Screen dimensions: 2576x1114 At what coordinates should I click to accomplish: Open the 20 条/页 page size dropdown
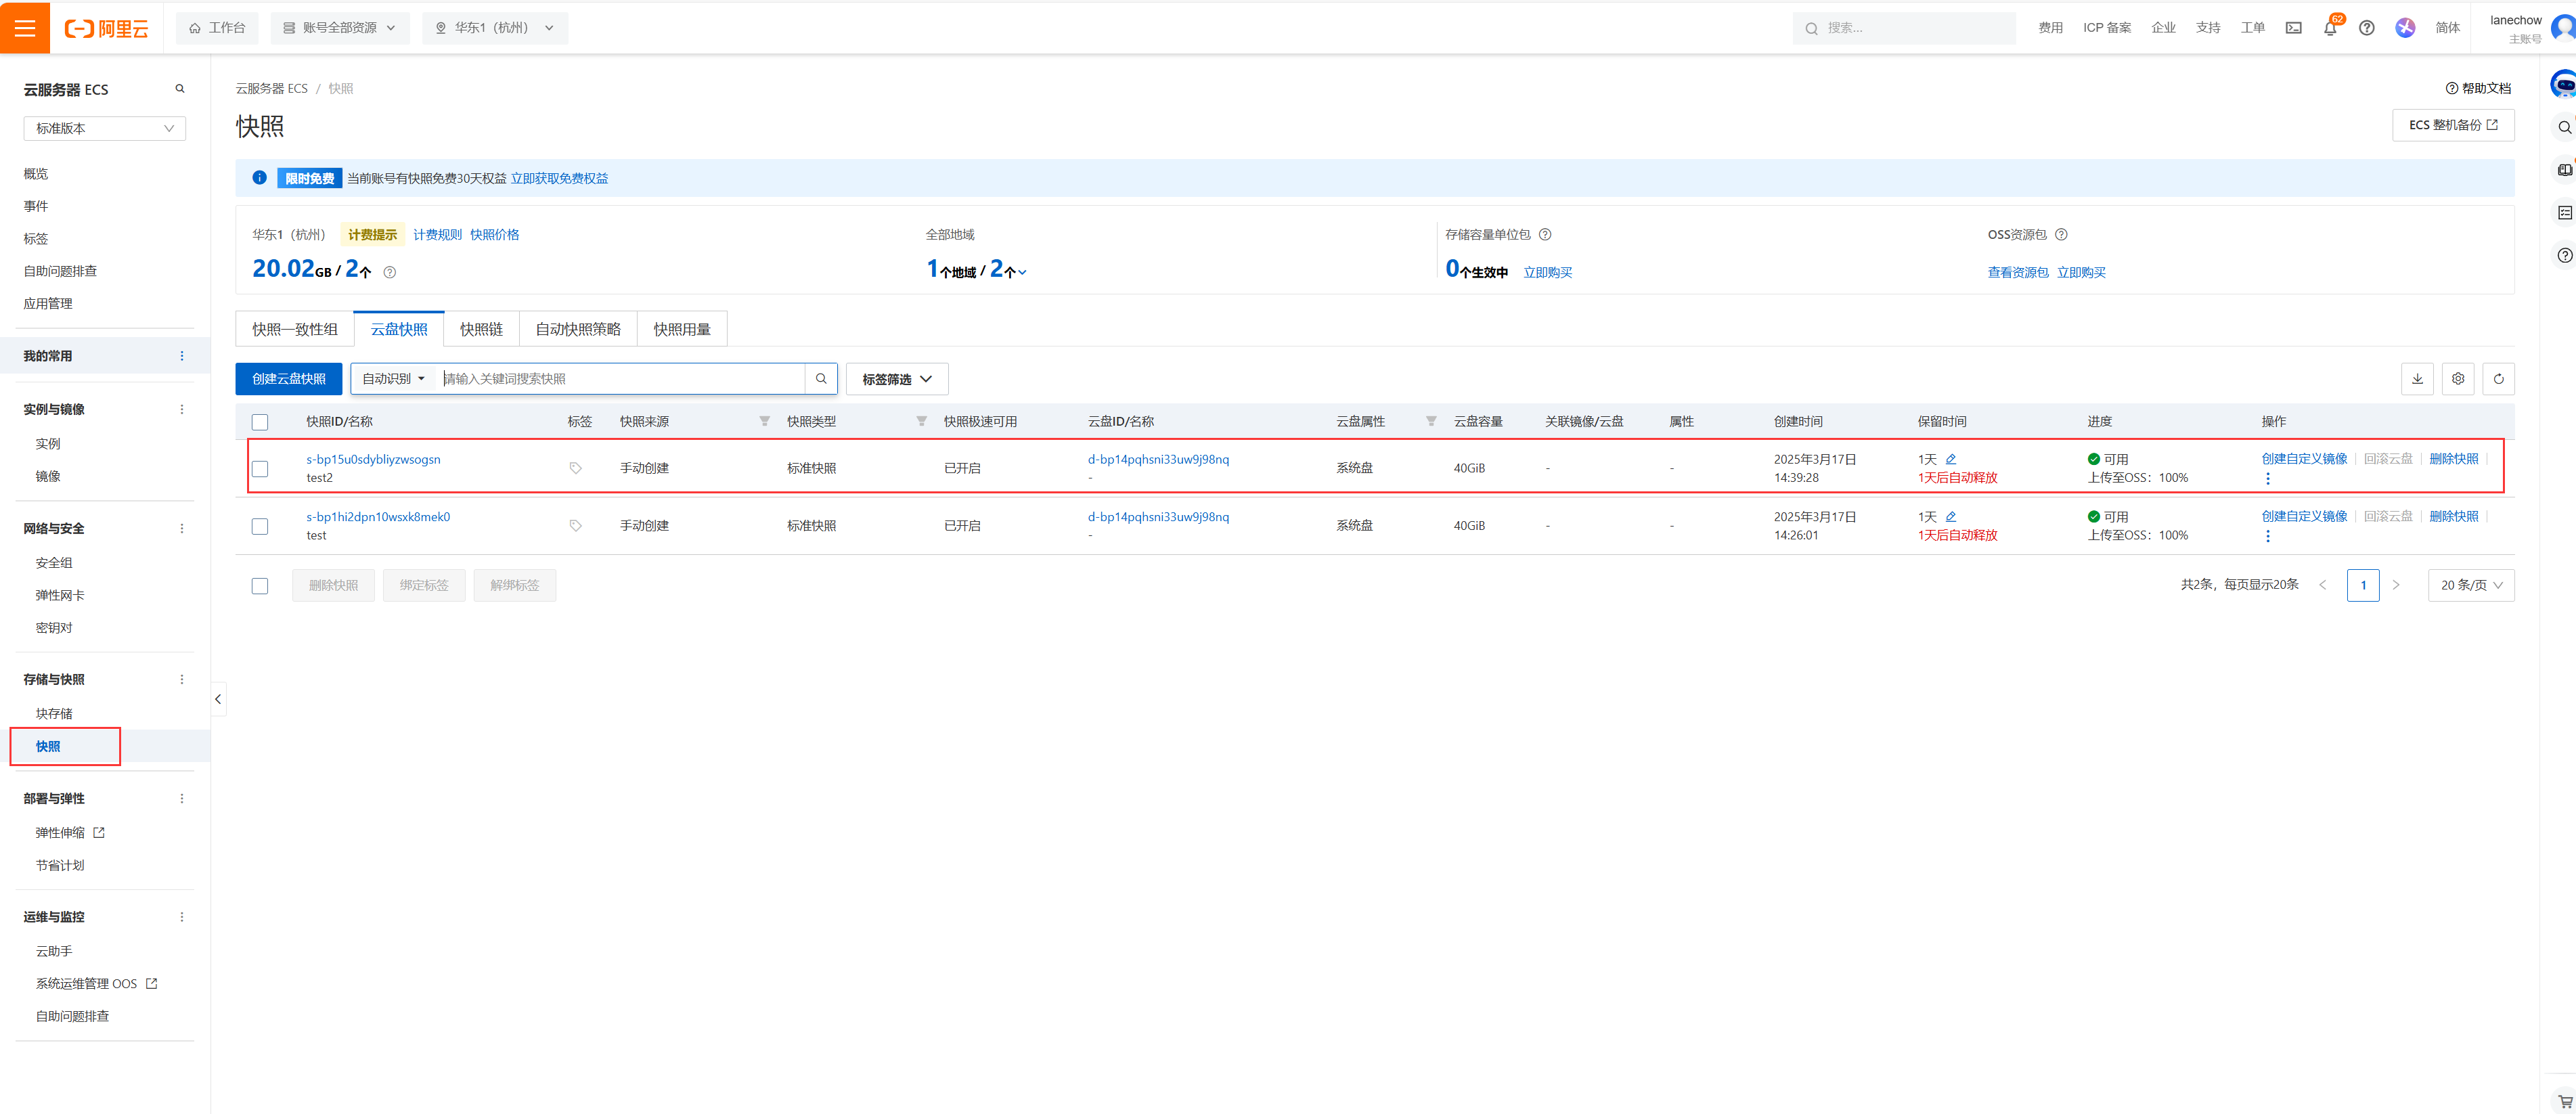2471,585
